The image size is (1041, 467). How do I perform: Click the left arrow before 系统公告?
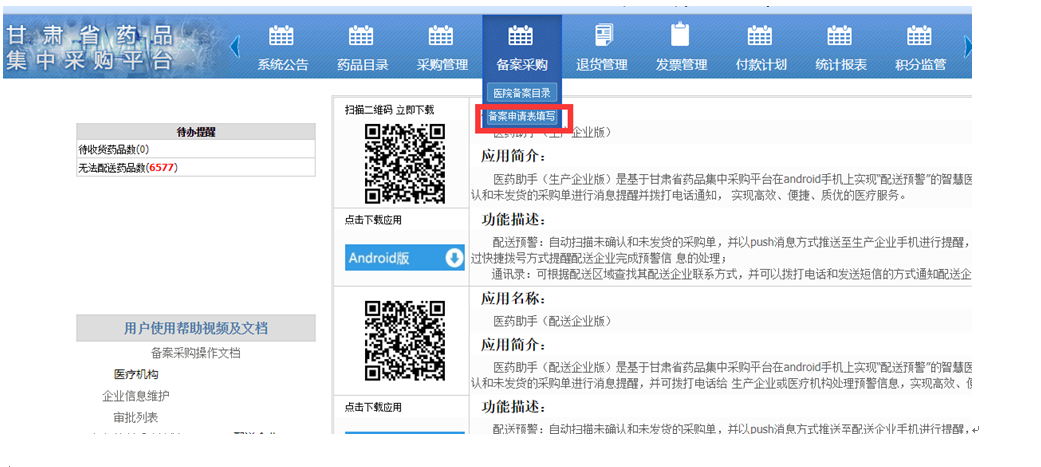pos(234,47)
